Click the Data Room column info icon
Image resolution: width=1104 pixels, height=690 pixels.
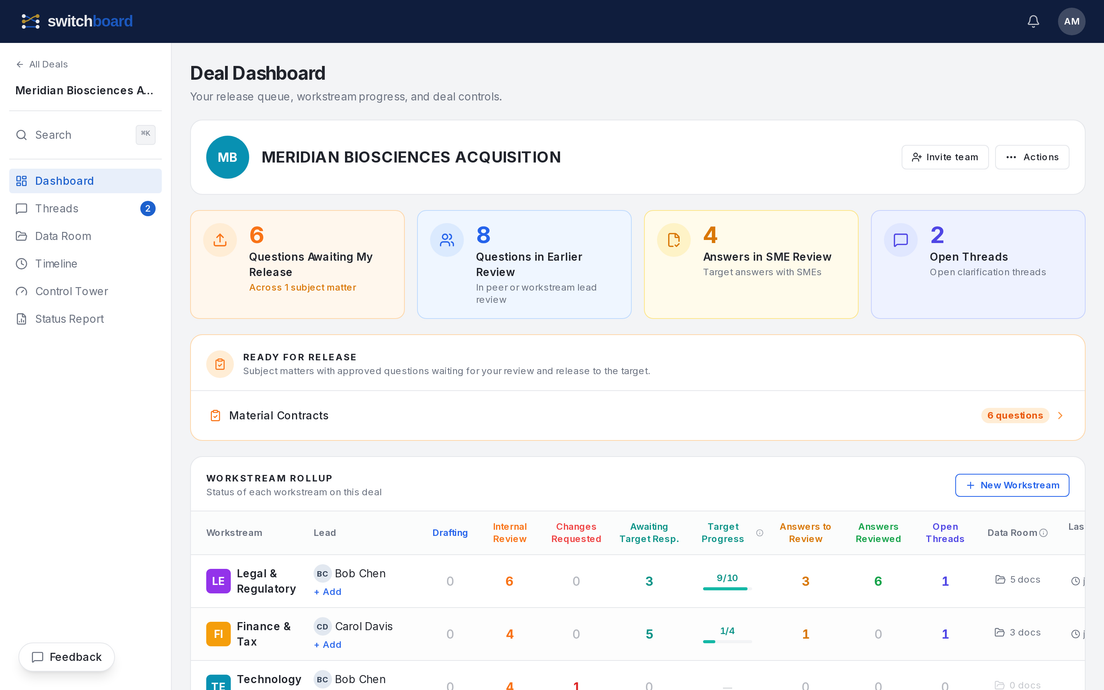[1043, 533]
